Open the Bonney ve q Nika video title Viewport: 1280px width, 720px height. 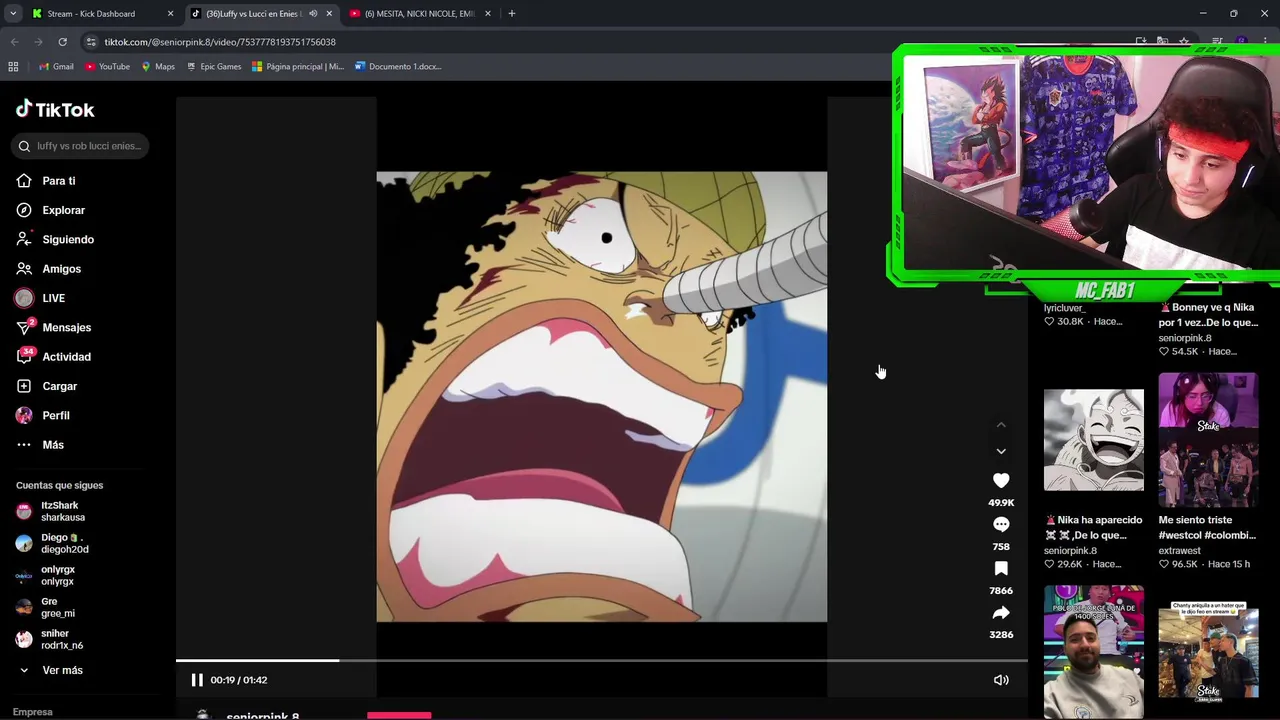click(x=1208, y=315)
